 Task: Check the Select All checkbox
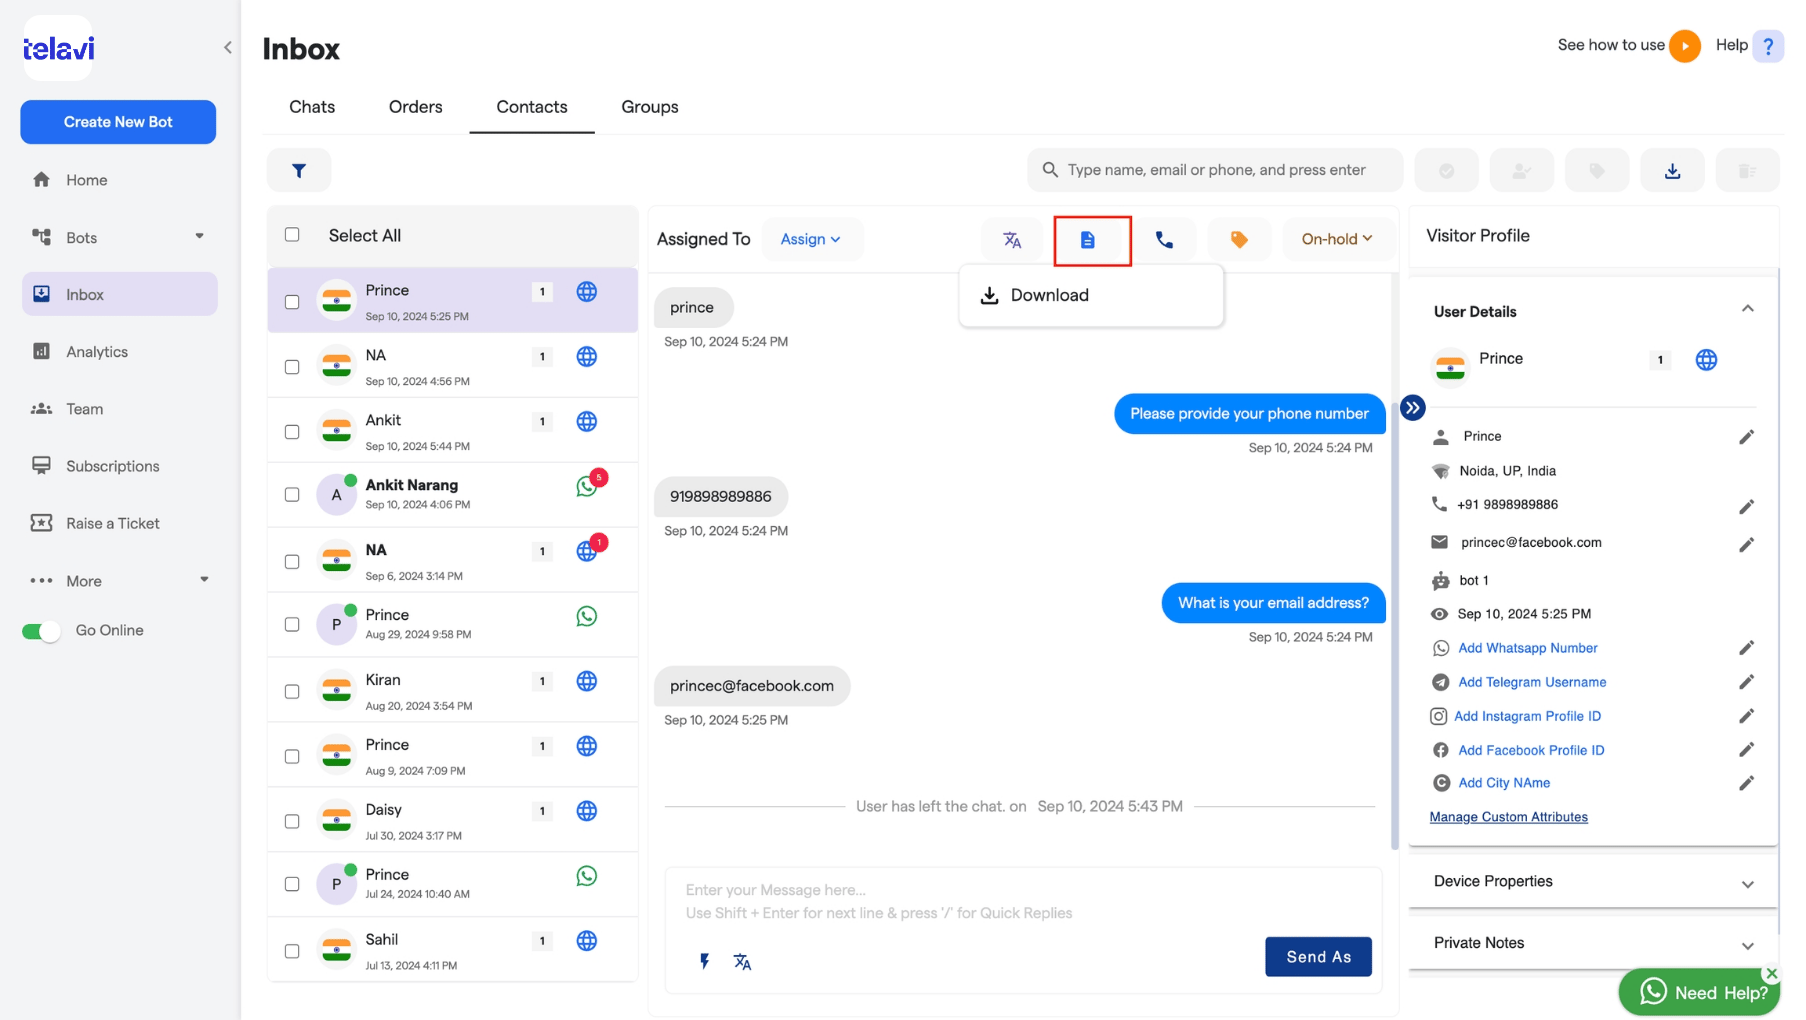pyautogui.click(x=292, y=235)
